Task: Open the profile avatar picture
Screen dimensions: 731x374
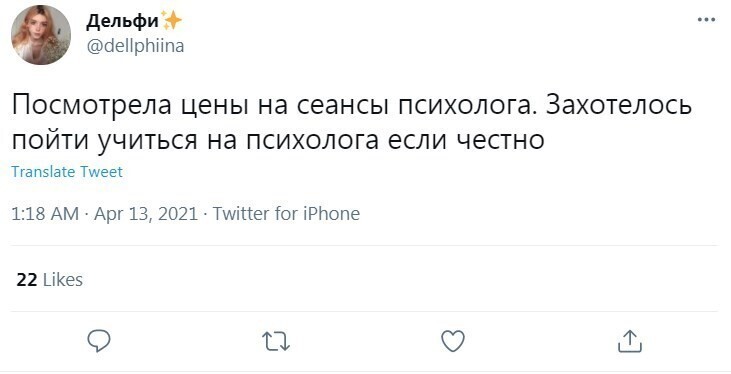Action: click(41, 35)
